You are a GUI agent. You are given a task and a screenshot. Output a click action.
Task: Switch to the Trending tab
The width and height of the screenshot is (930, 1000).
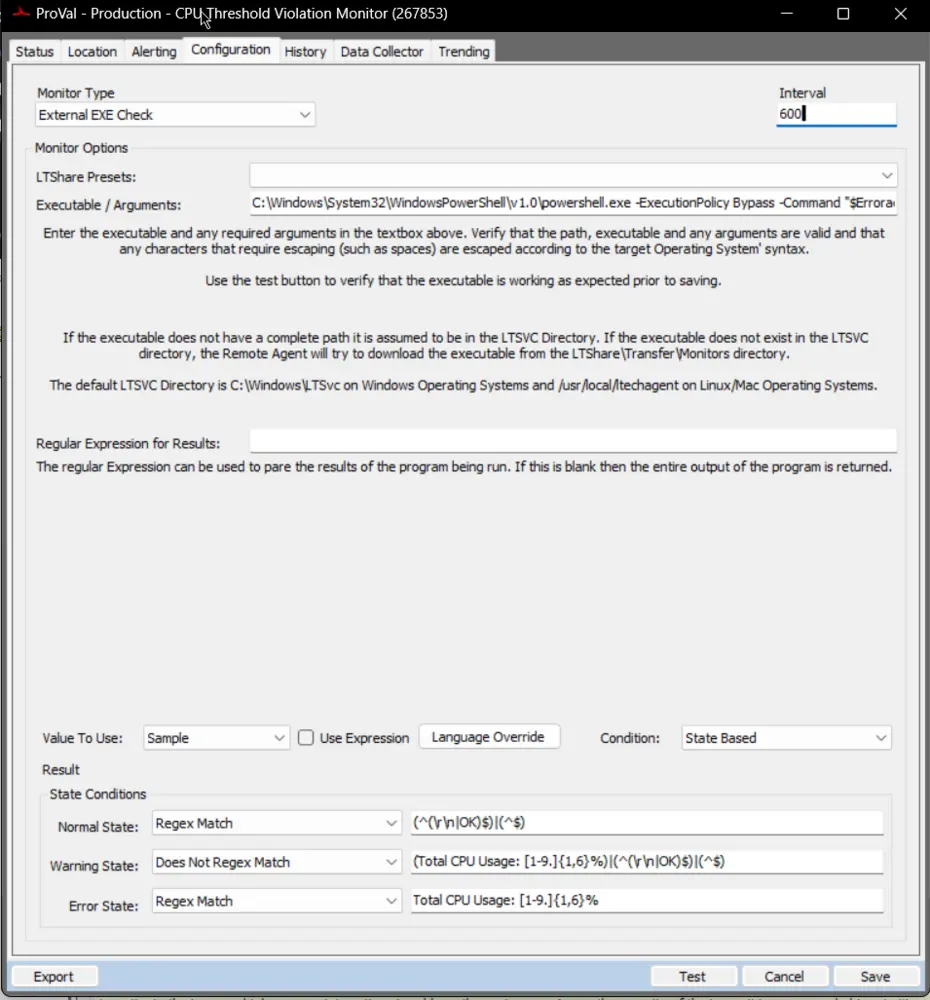pyautogui.click(x=464, y=52)
